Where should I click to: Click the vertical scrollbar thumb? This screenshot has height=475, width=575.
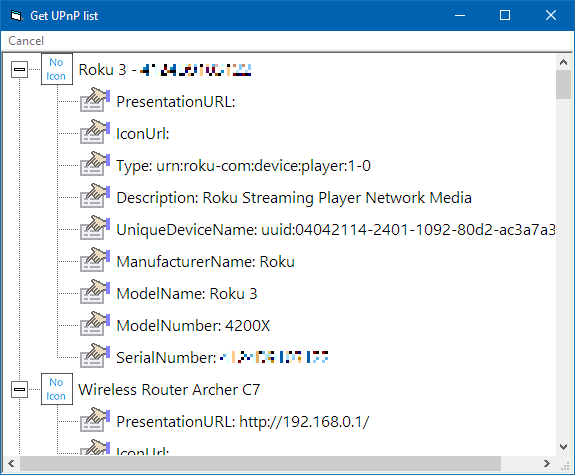[x=564, y=85]
